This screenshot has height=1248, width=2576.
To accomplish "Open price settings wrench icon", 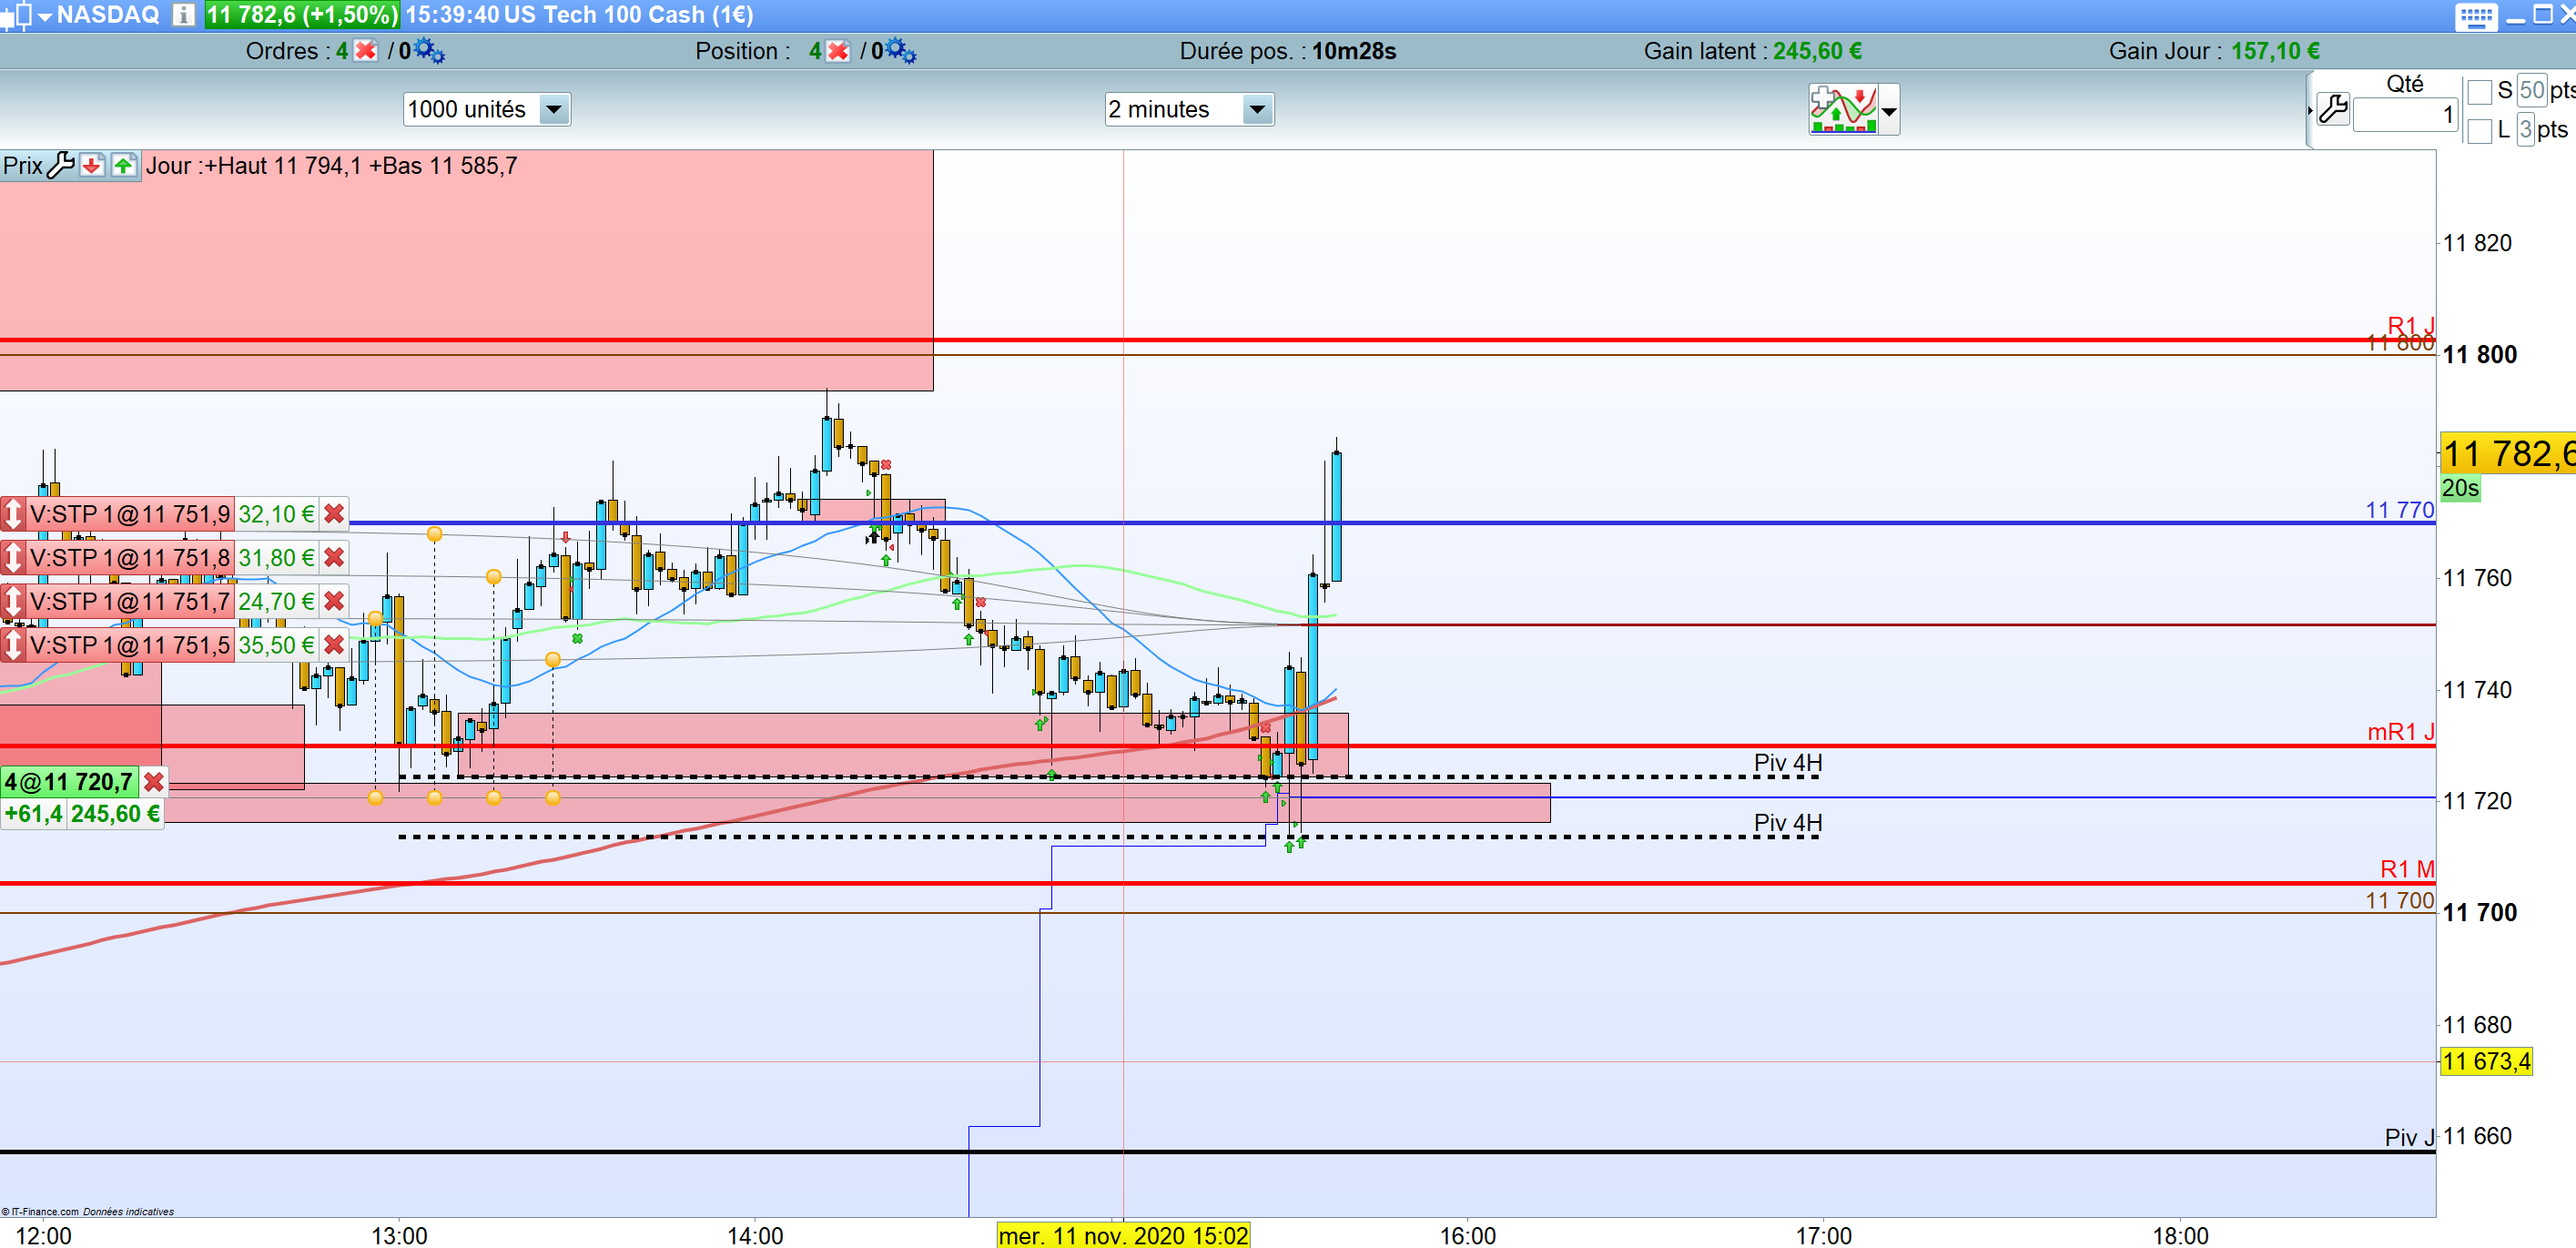I will pos(61,166).
